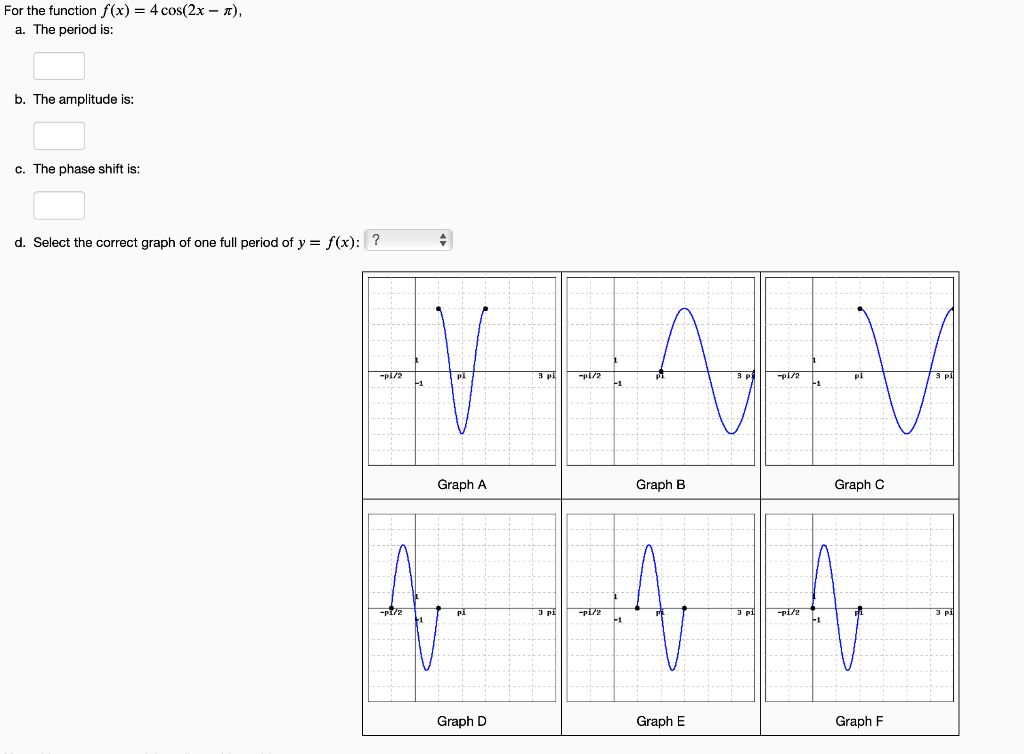Click the down arrow on the graph selector

pos(442,243)
